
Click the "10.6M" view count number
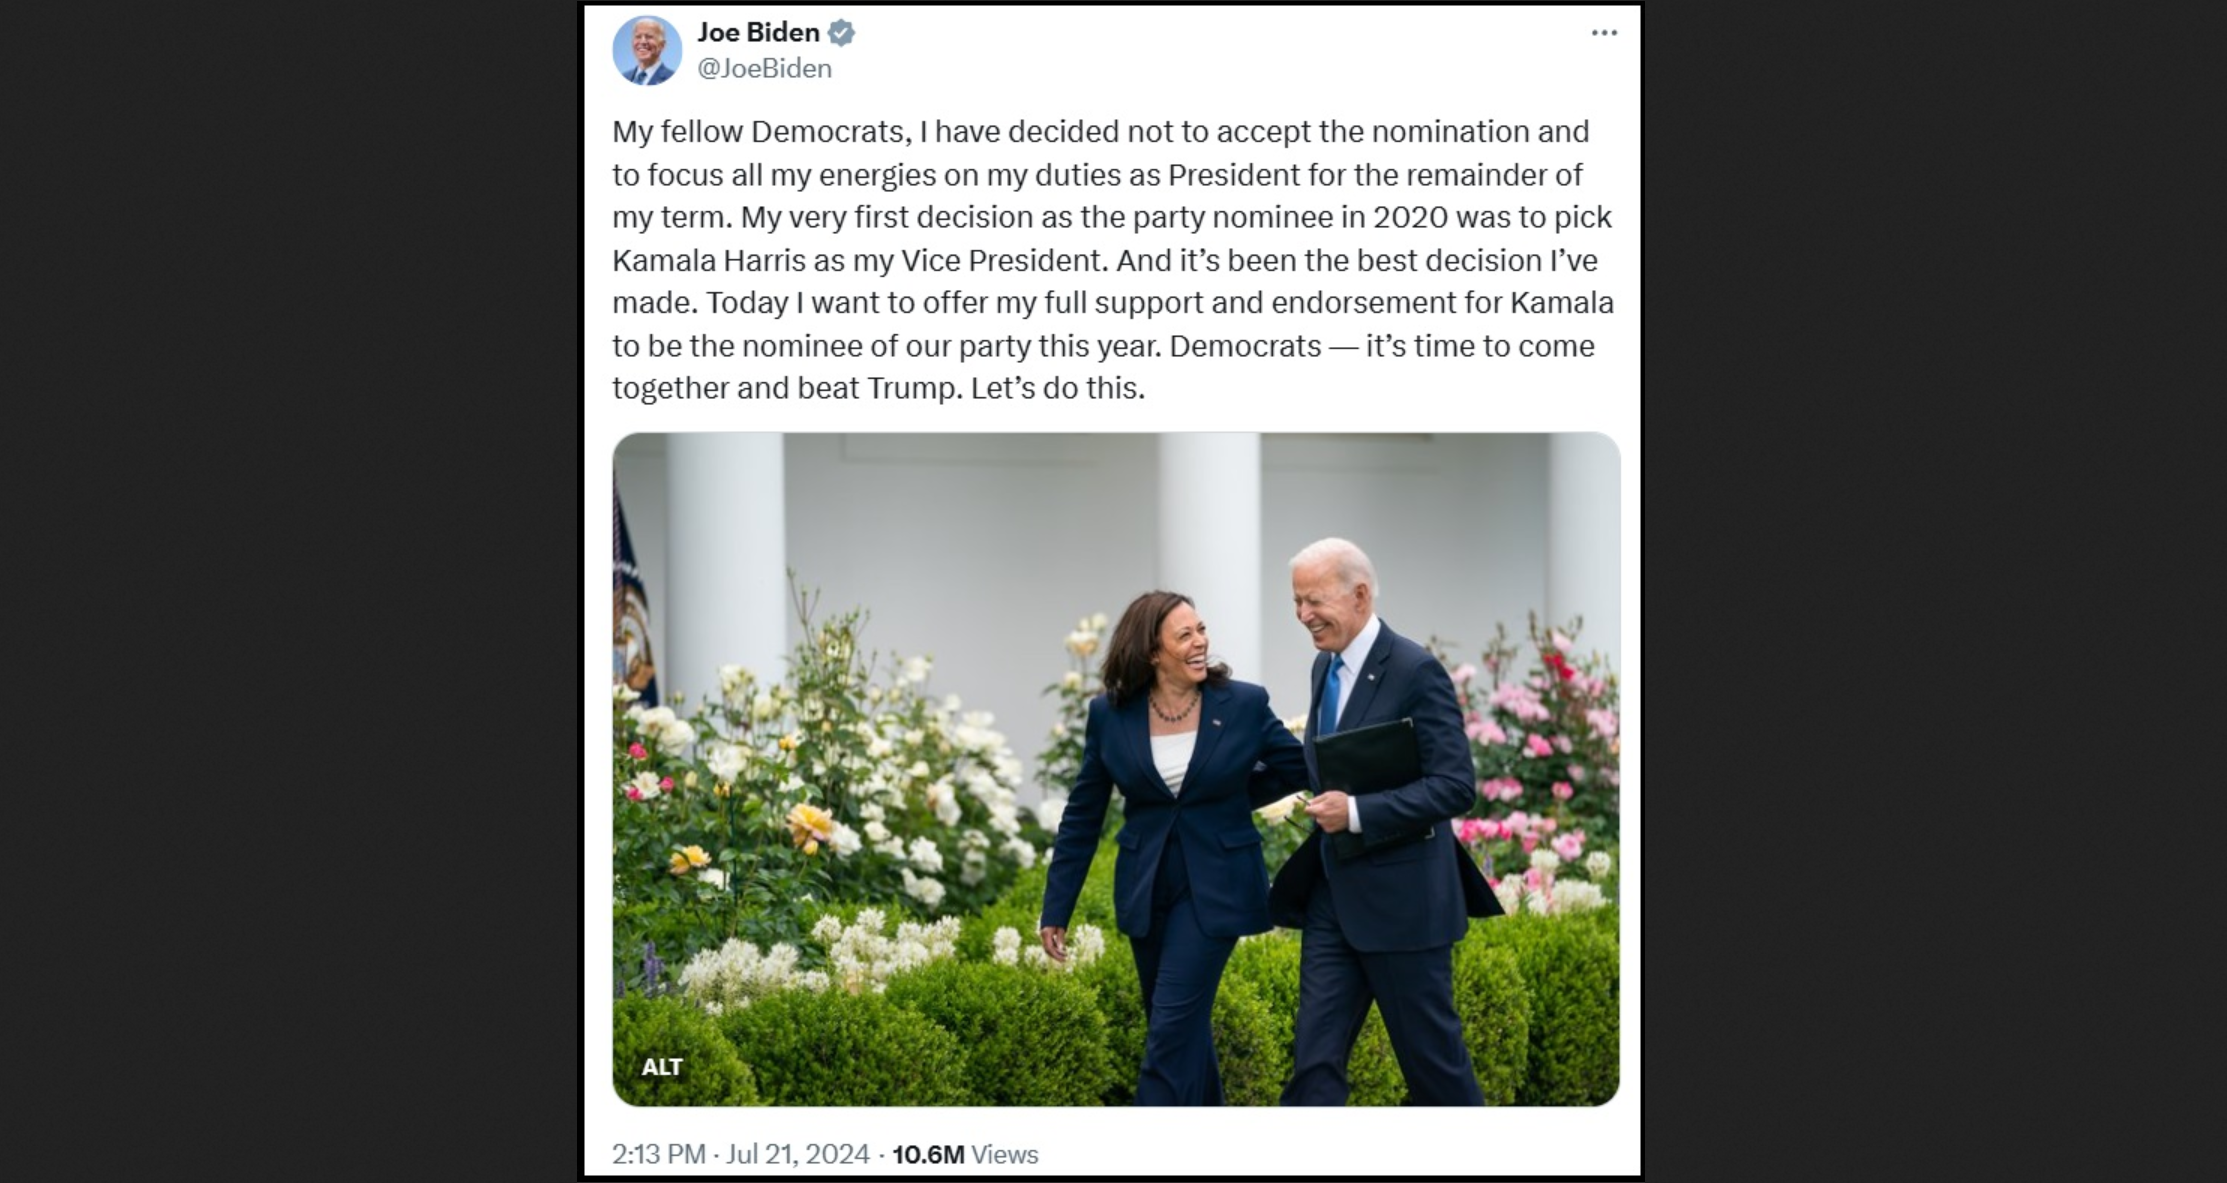pos(928,1154)
